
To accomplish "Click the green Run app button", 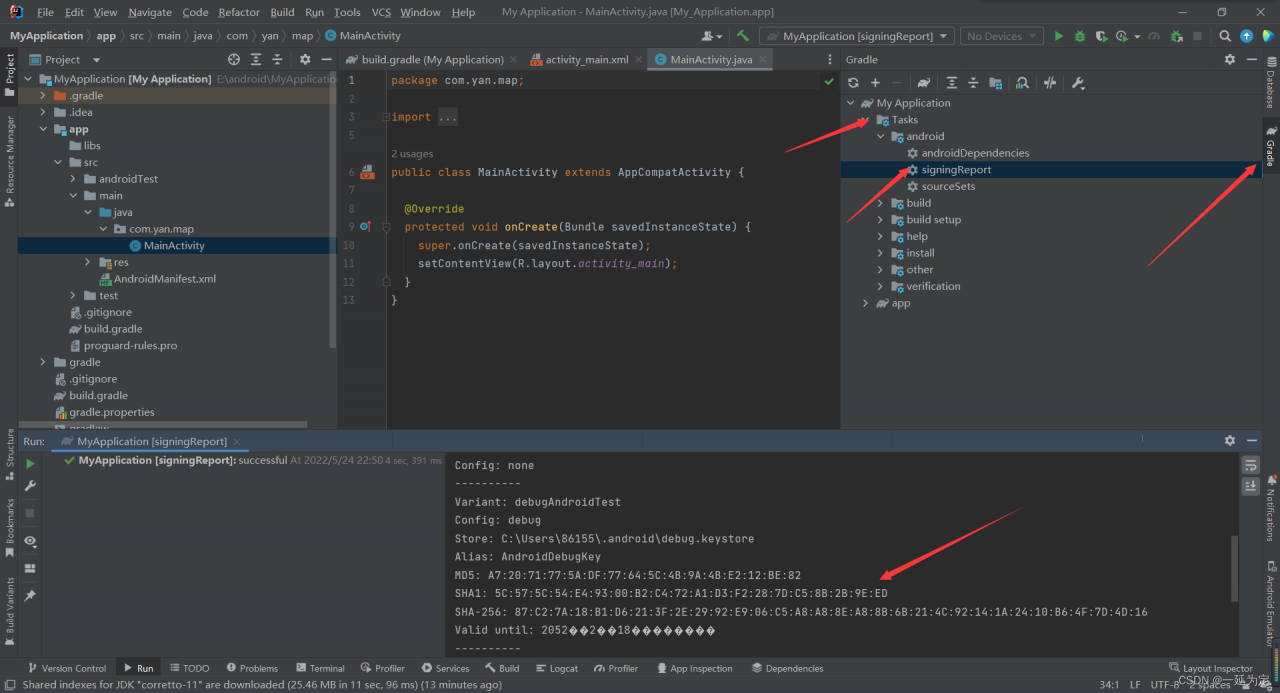I will 1059,36.
